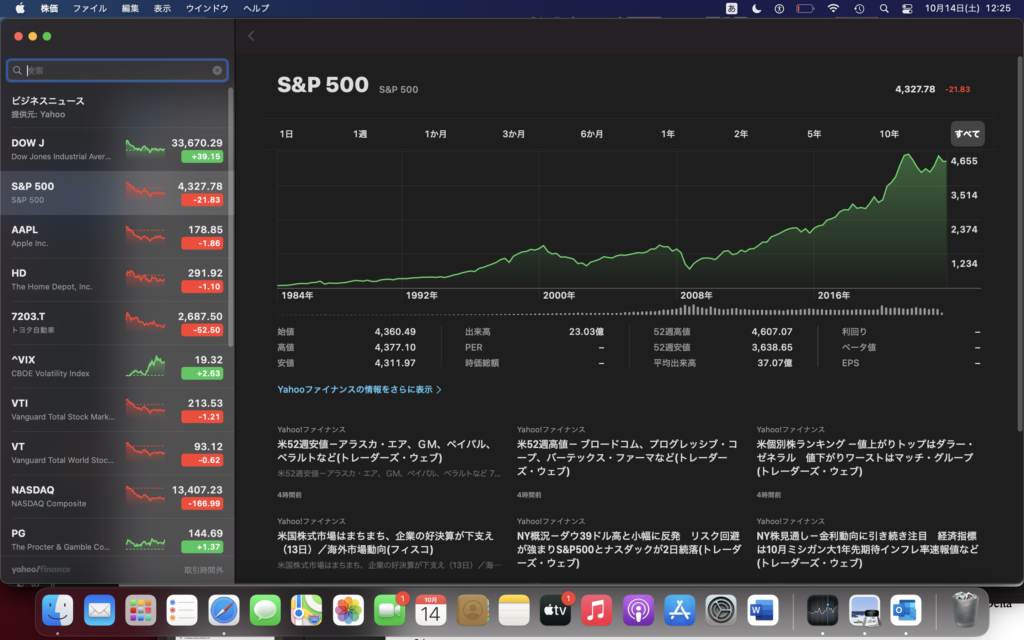
Task: Switch the chart range to 1年
Action: [x=668, y=134]
